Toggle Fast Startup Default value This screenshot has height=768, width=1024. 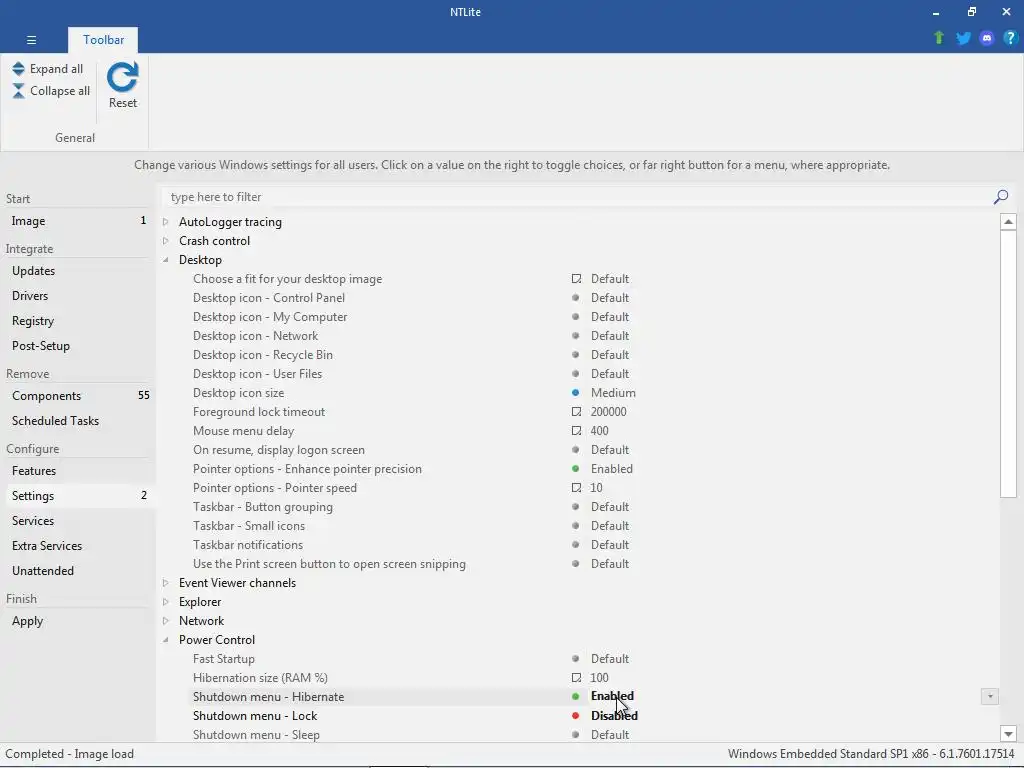tap(610, 659)
